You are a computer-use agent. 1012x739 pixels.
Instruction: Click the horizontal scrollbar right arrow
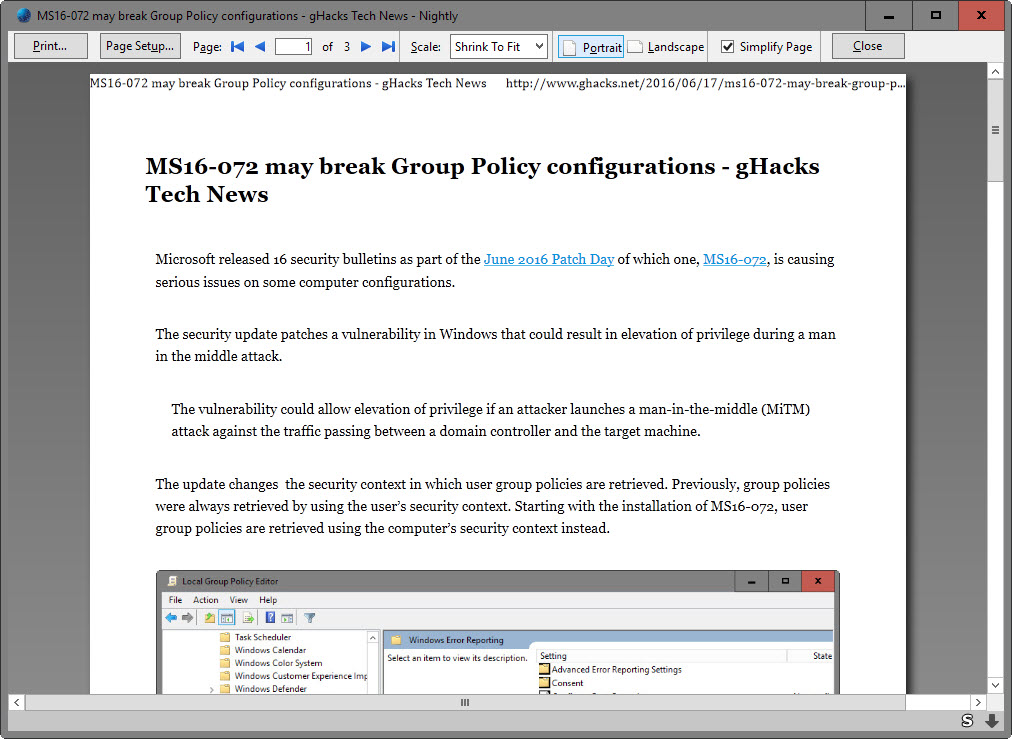point(978,702)
